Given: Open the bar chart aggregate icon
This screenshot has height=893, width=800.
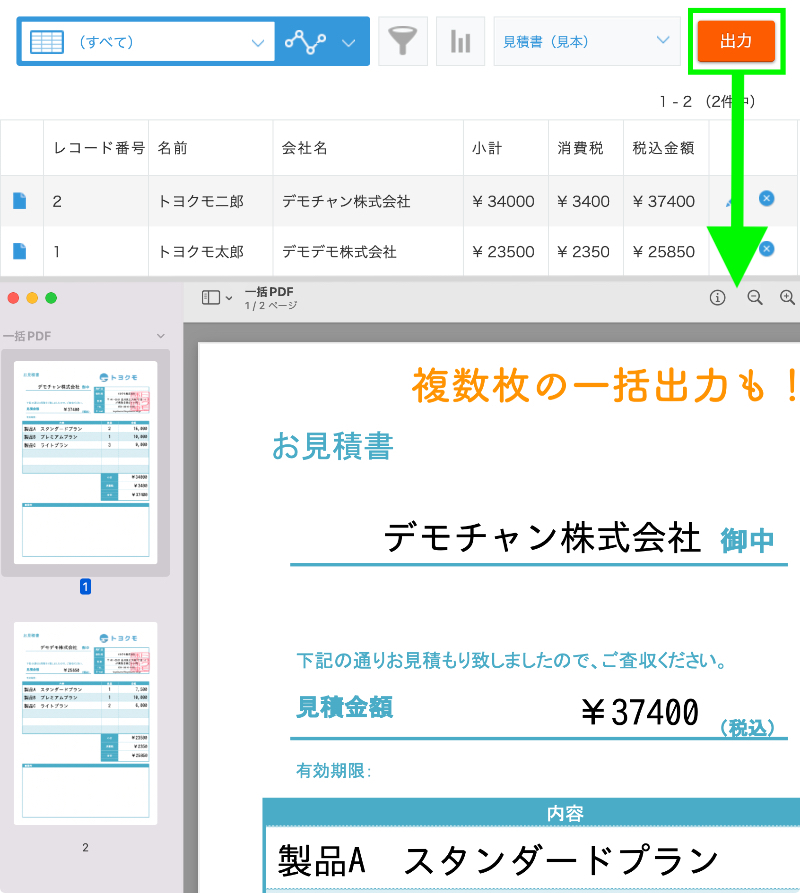Looking at the screenshot, I should tap(460, 41).
